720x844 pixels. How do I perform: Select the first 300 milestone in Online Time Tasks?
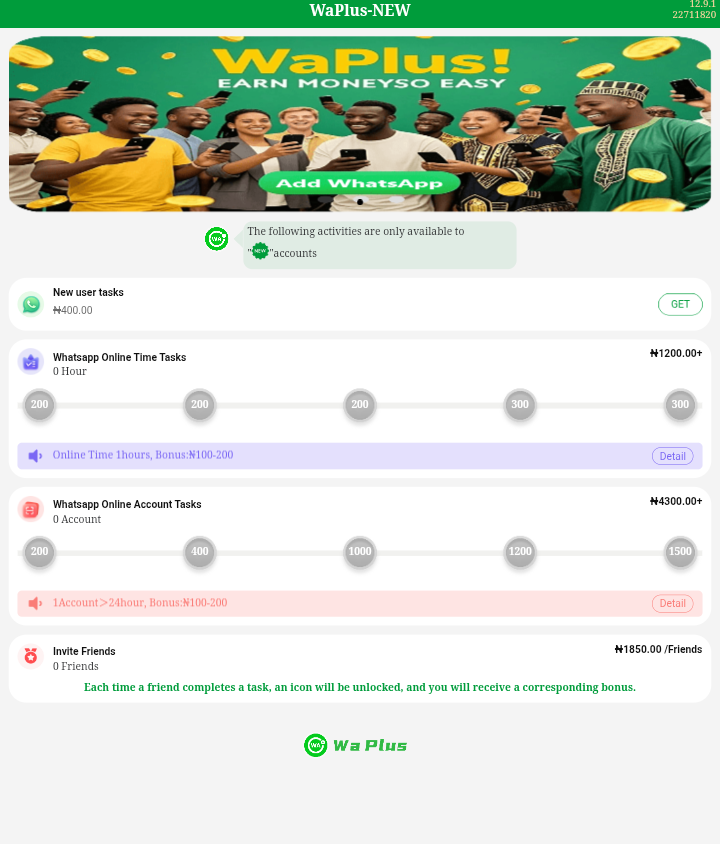point(520,404)
